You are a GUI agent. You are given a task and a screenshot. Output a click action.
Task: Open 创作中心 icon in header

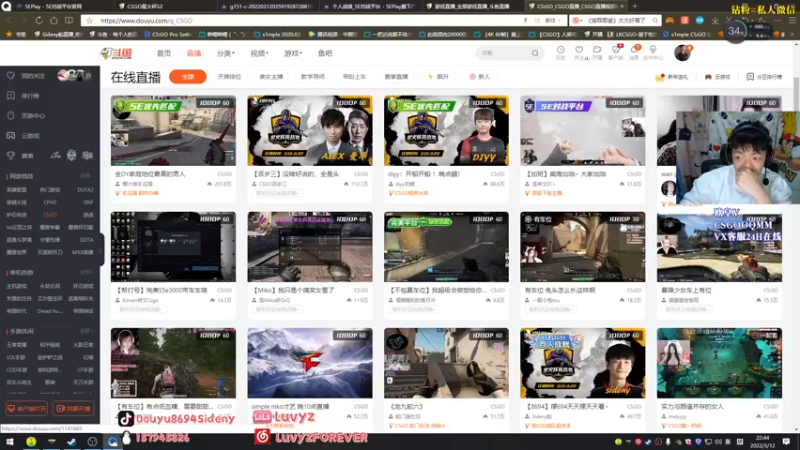tap(653, 50)
